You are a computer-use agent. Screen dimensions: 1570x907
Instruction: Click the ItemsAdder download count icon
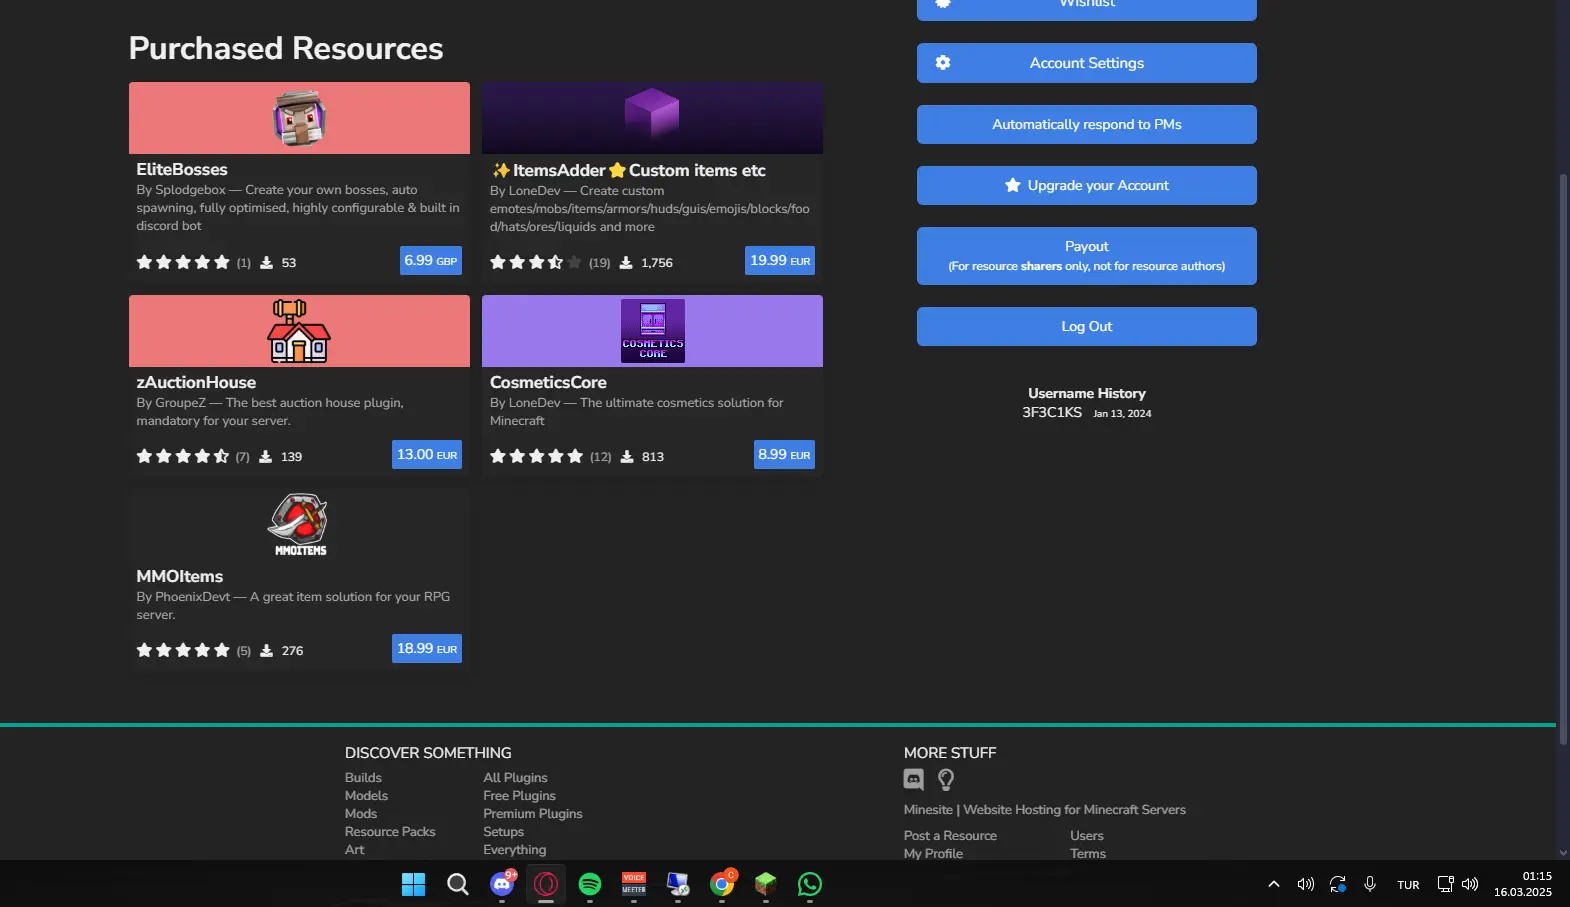click(626, 263)
